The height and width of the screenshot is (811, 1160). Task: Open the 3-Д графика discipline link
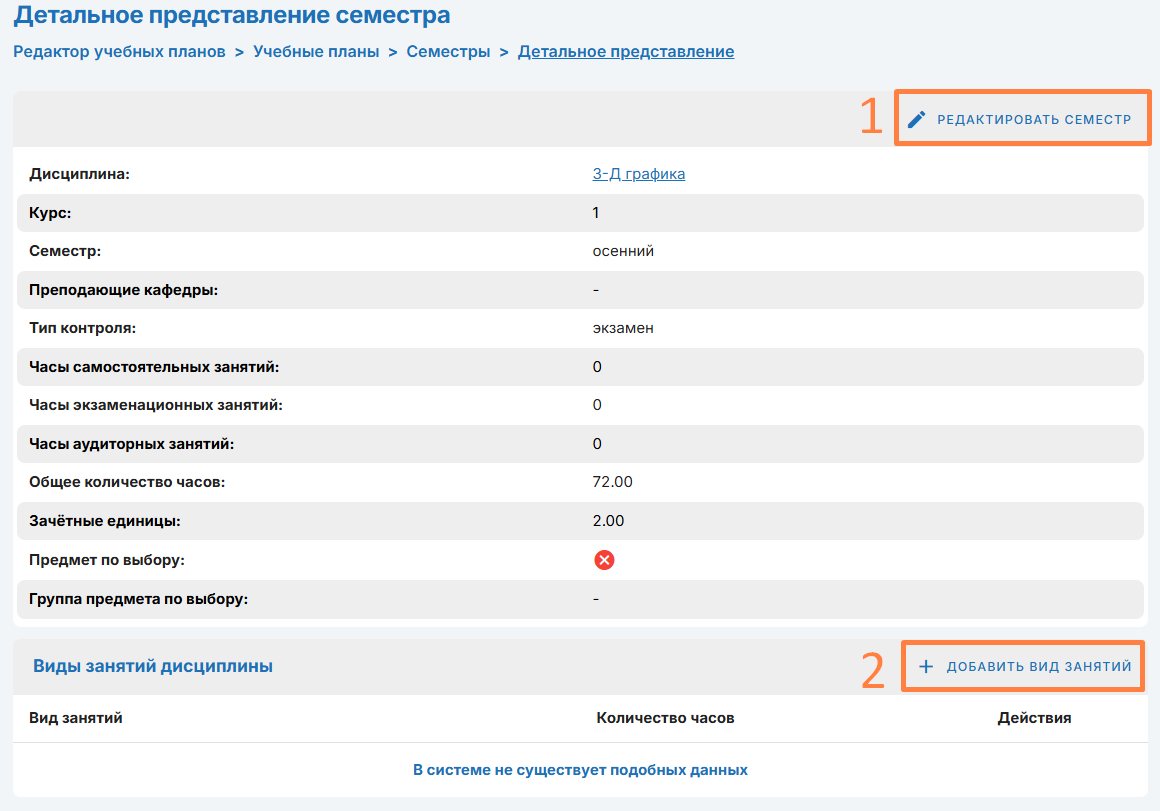coord(638,174)
